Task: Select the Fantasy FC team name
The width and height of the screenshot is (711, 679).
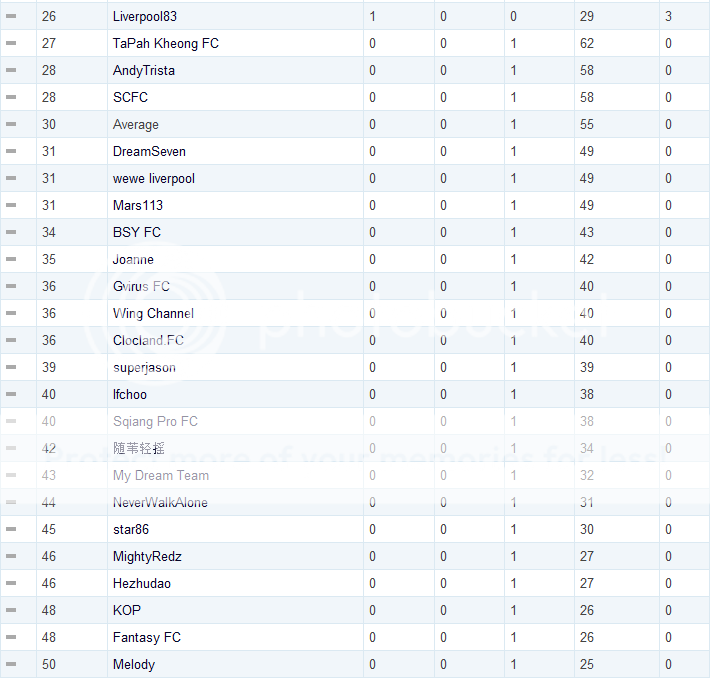Action: [x=147, y=638]
